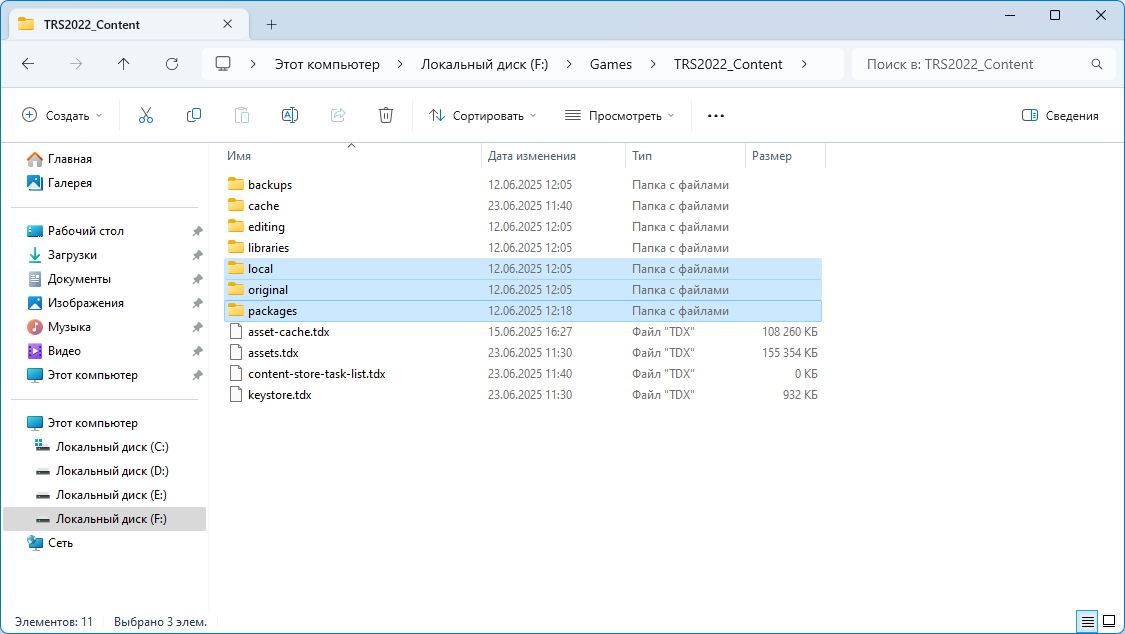Select the packages folder
This screenshot has width=1125, height=634.
523,311
